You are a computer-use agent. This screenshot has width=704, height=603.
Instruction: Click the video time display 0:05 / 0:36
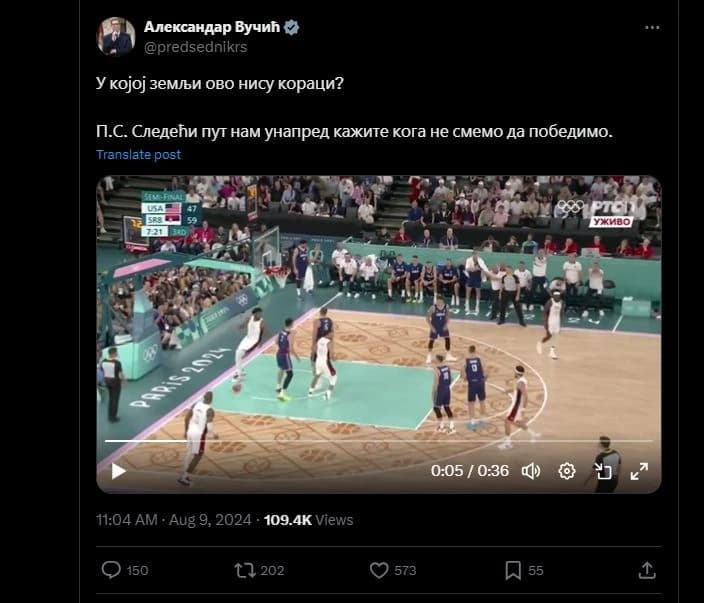(x=470, y=471)
